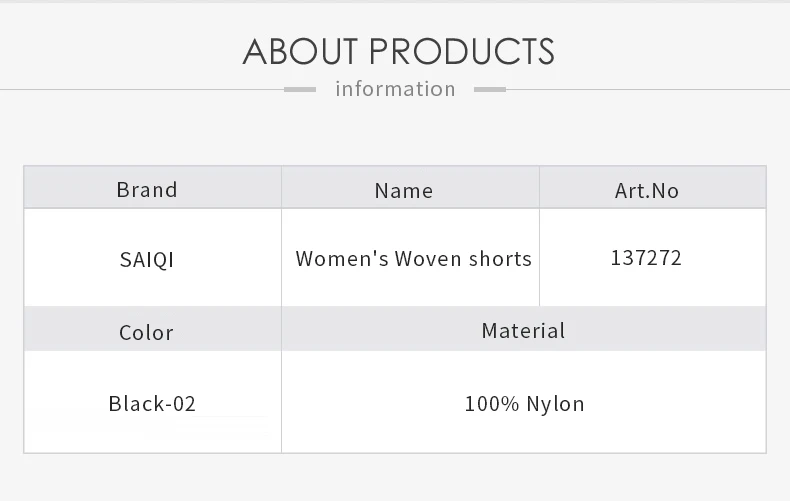Click the word shorts in product name
790x501 pixels.
click(500, 259)
